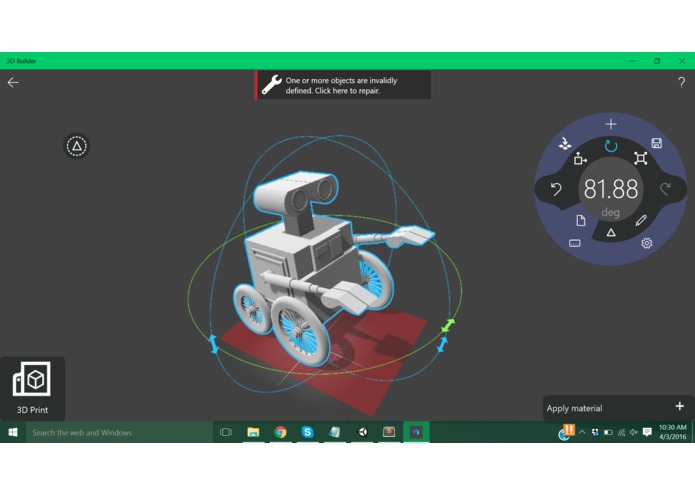Image resolution: width=695 pixels, height=494 pixels.
Task: Click the right blue rotation handle arrow
Action: coord(442,344)
